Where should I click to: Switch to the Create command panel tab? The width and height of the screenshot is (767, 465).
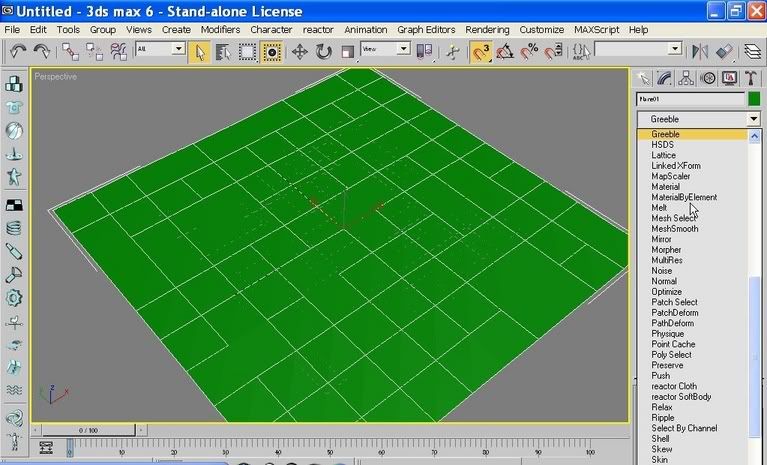coord(644,78)
